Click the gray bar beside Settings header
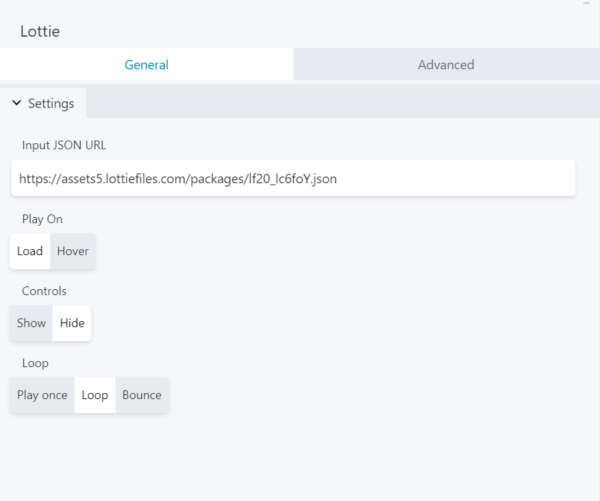This screenshot has height=501, width=600. pyautogui.click(x=342, y=103)
